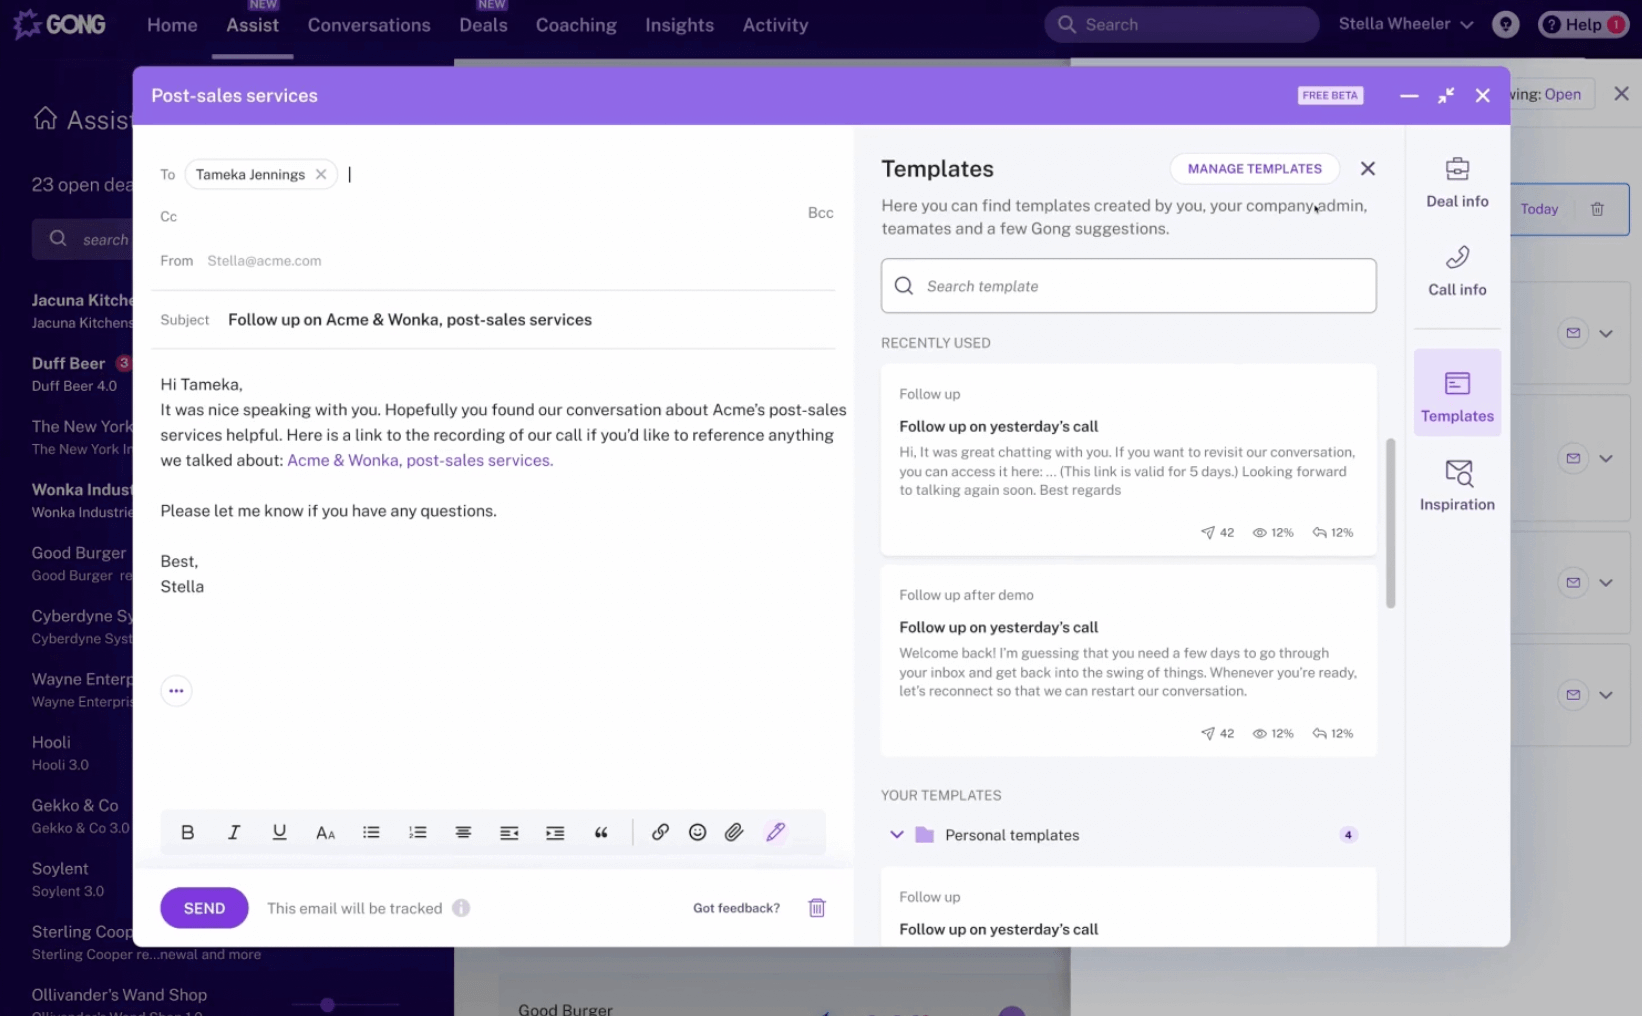The height and width of the screenshot is (1016, 1642).
Task: Open the emoji picker
Action: tap(697, 832)
